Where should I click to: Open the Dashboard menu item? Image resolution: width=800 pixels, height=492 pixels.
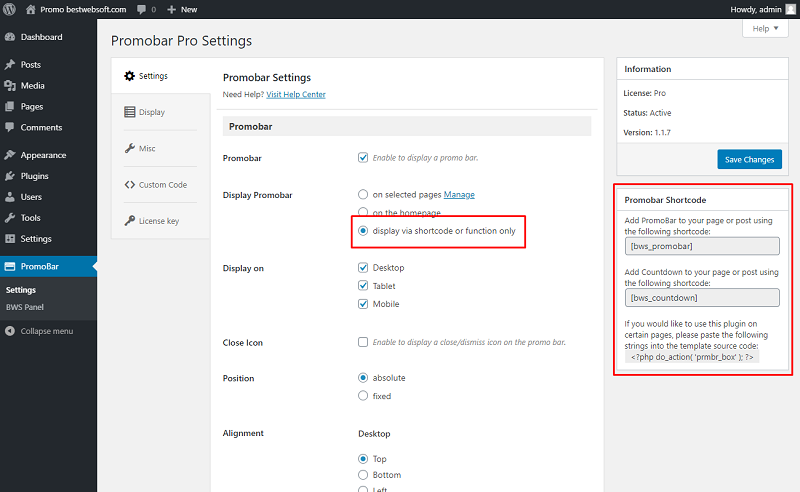click(x=41, y=37)
